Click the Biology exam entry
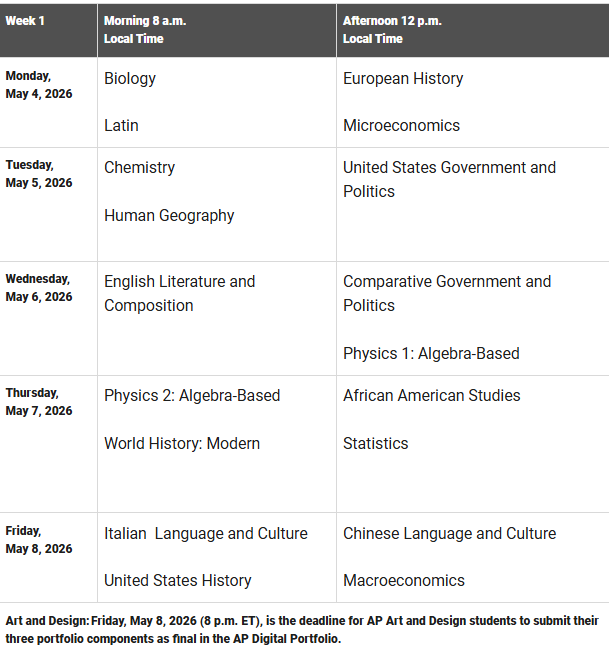 [x=130, y=78]
